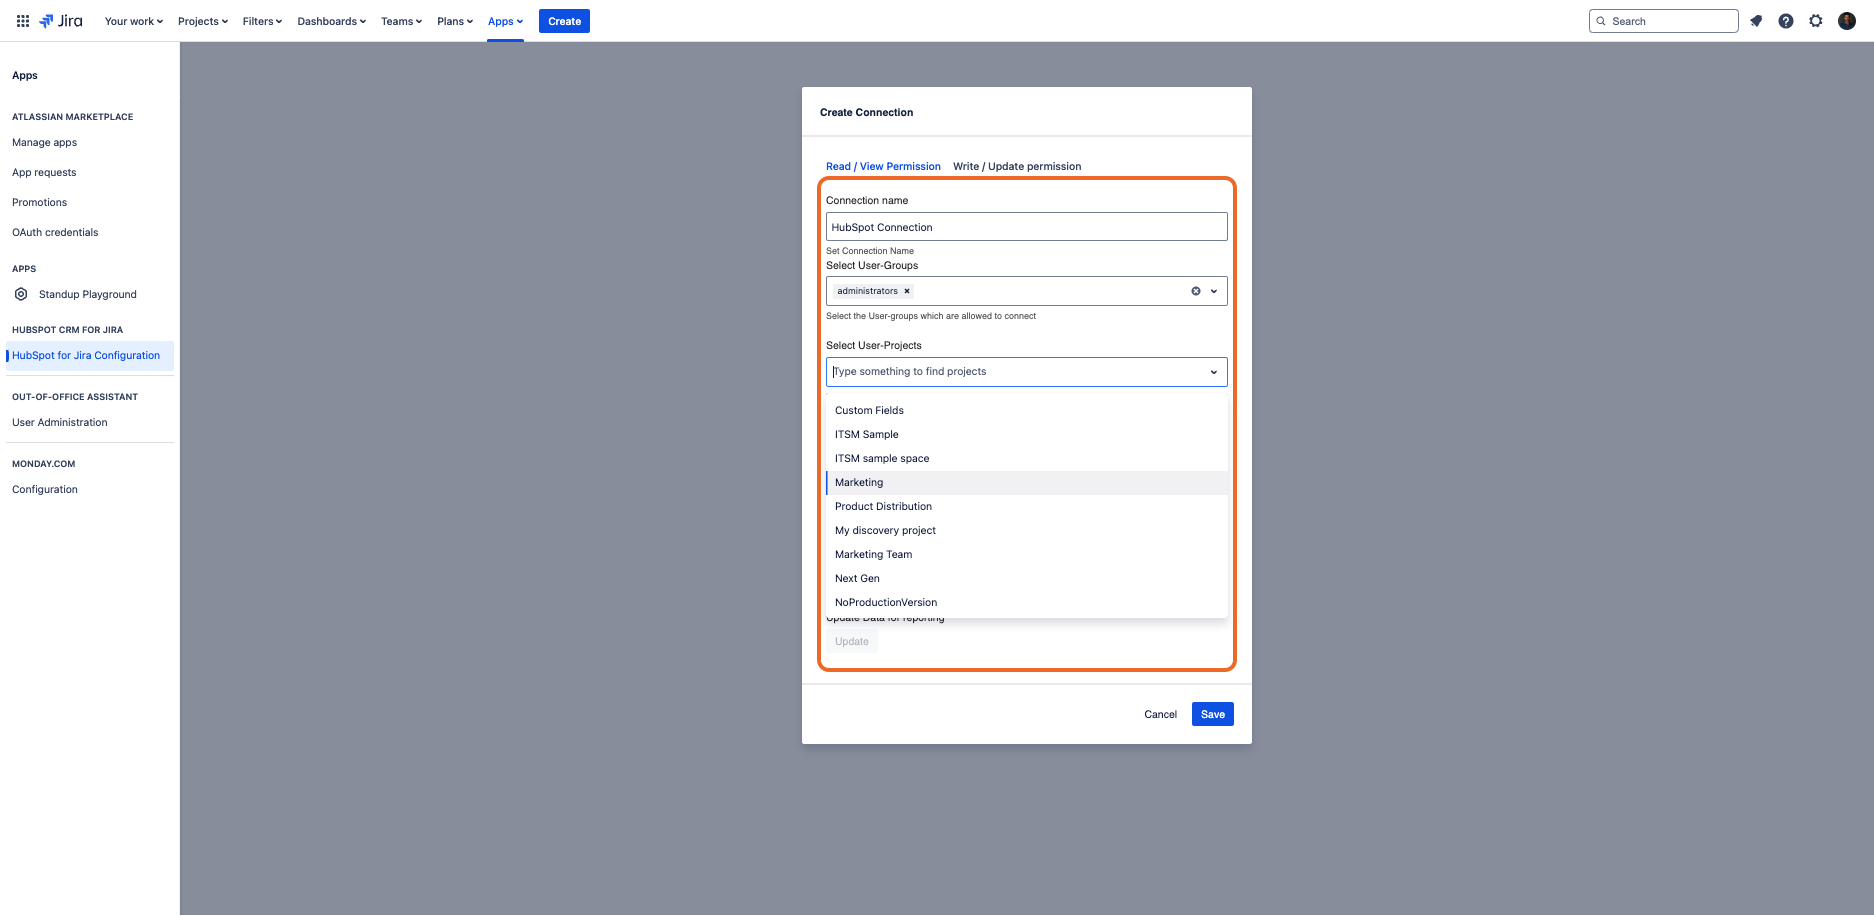Focus the Search box
This screenshot has height=916, width=1874.
click(x=1664, y=21)
